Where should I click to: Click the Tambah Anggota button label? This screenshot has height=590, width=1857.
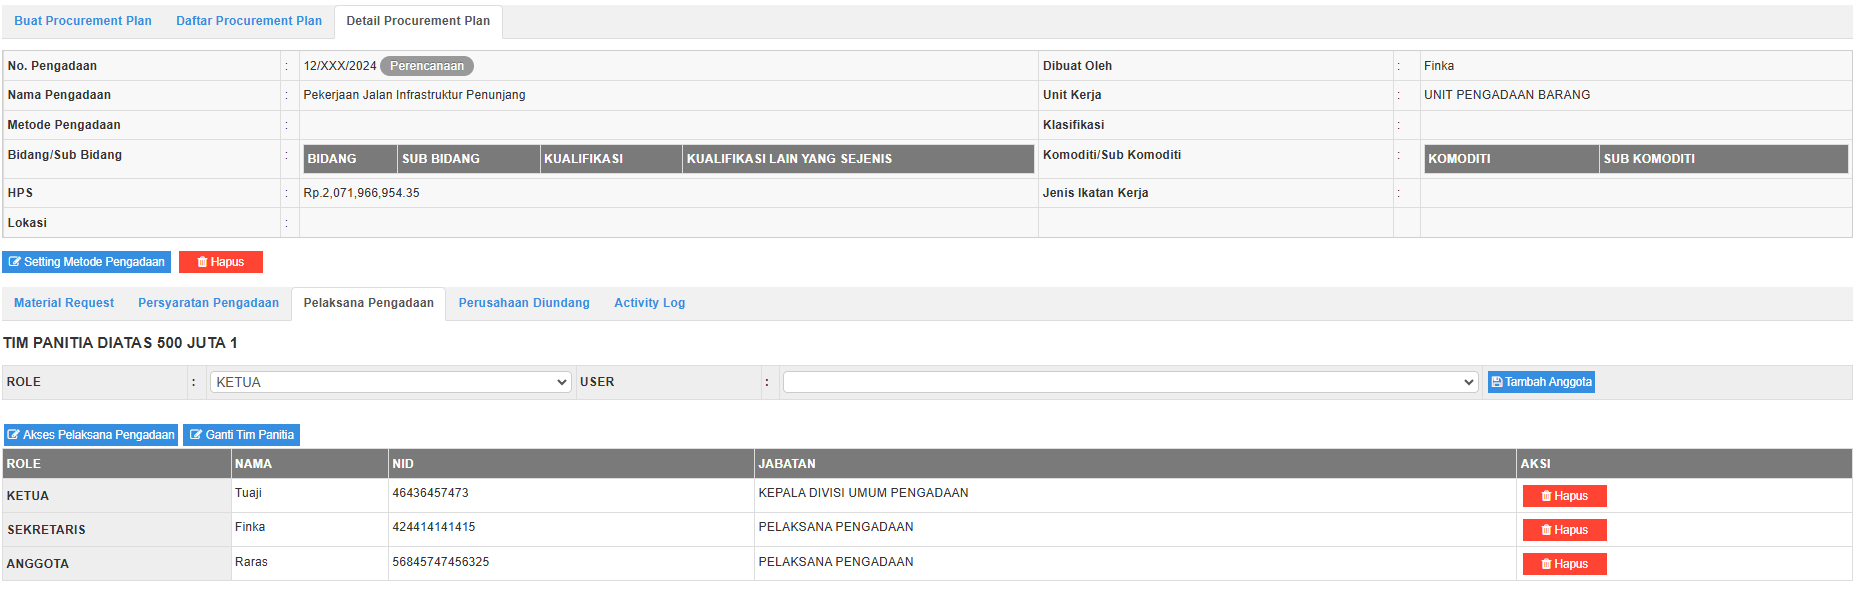pos(1548,382)
